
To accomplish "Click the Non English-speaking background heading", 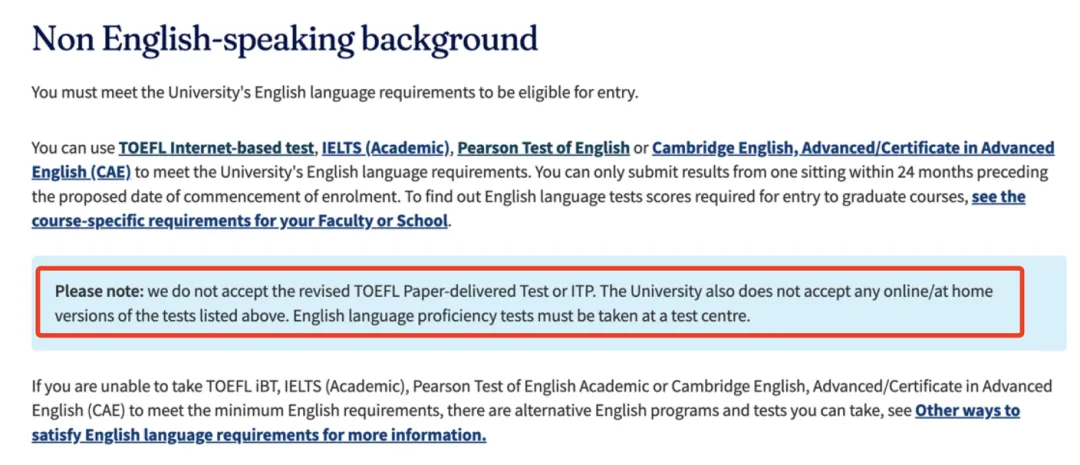I will point(285,40).
